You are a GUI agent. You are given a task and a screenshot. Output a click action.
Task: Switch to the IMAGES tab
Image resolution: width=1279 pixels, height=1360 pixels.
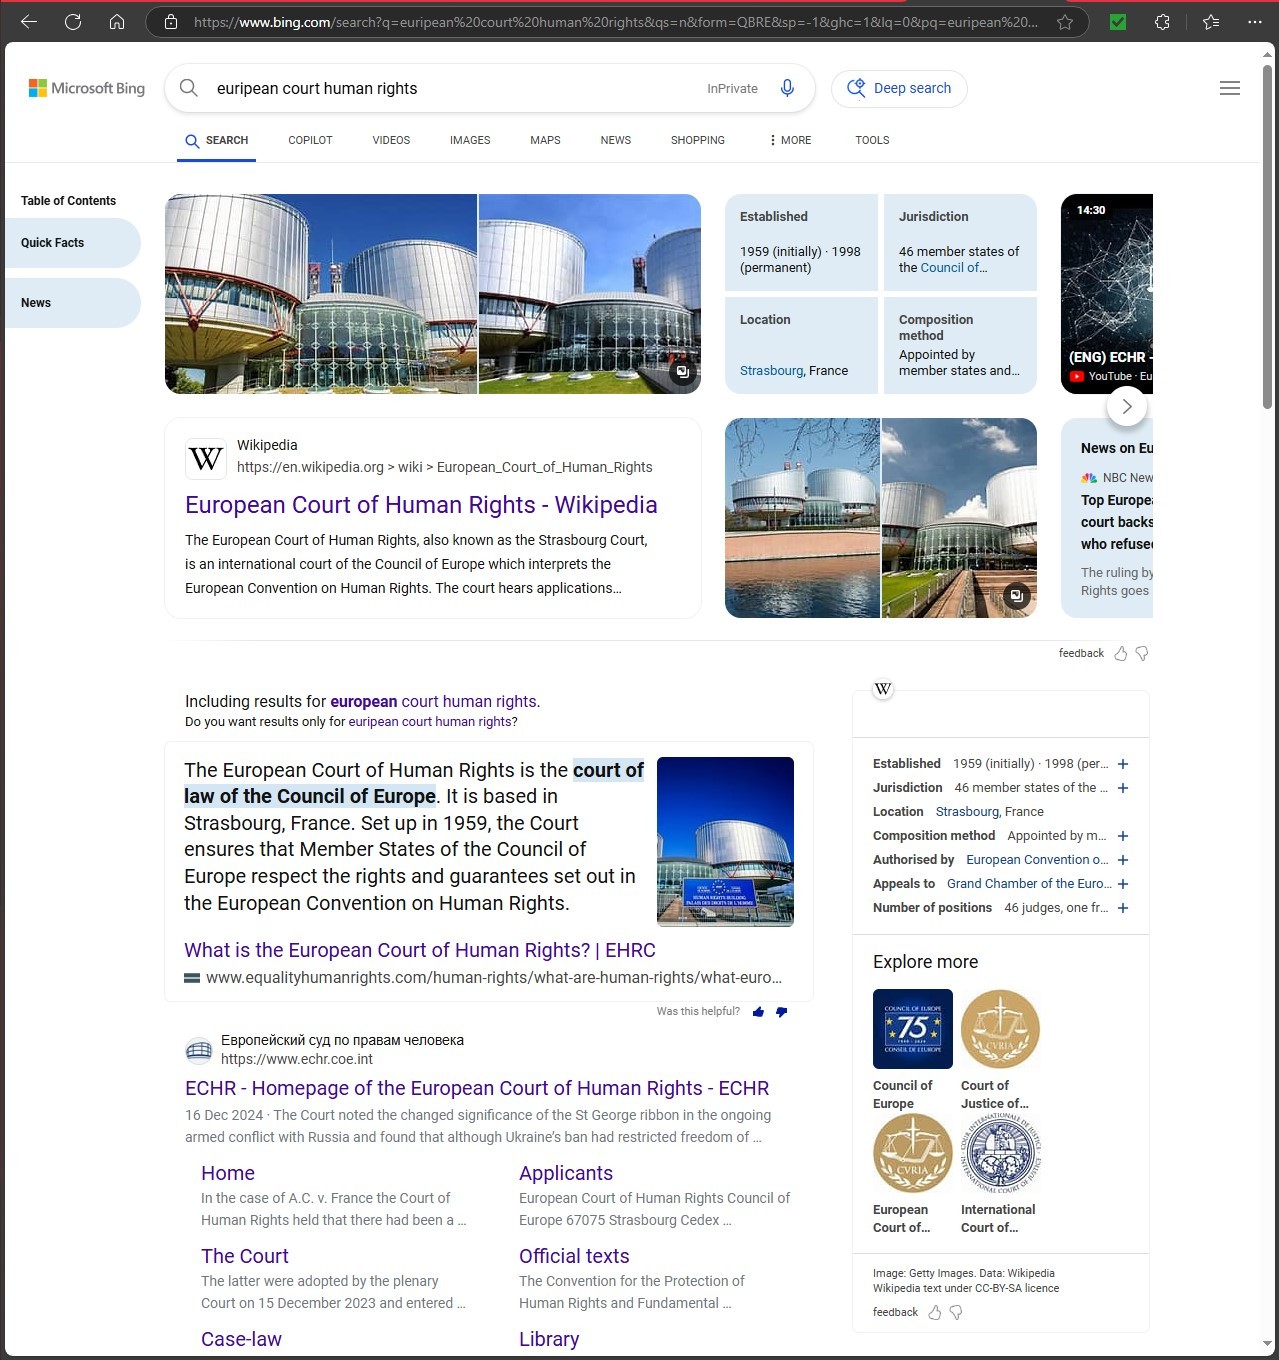tap(470, 140)
